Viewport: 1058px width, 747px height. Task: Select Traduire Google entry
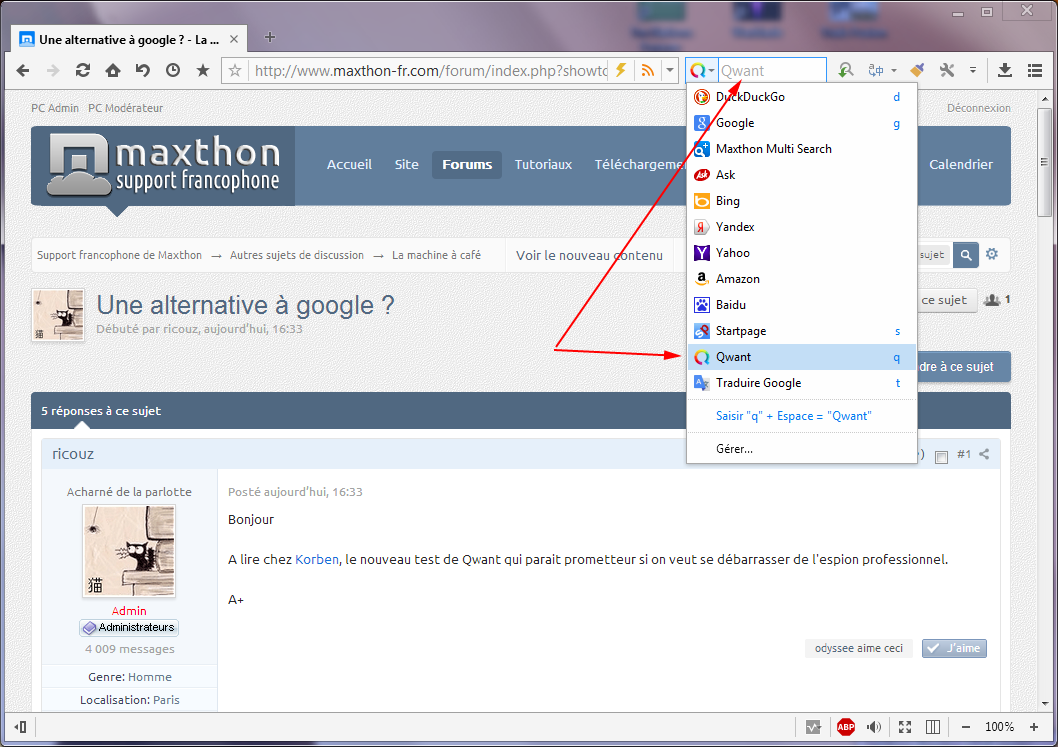[x=802, y=383]
